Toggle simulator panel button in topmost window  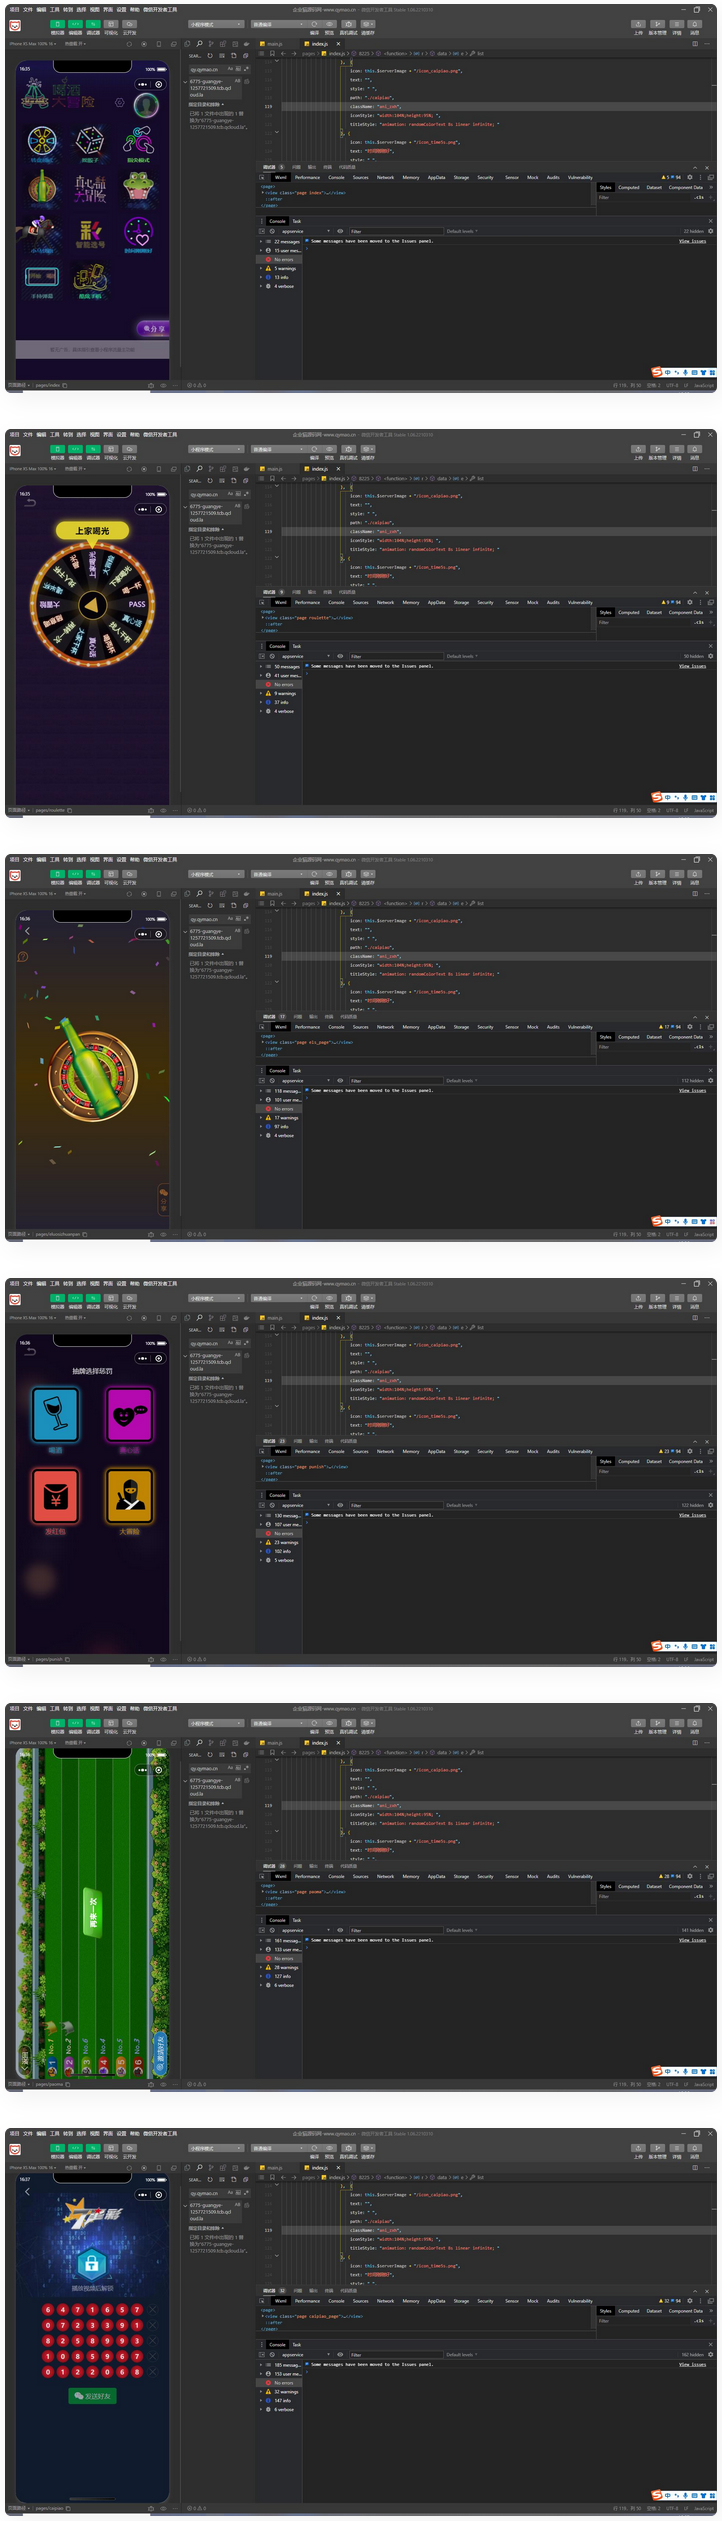(x=58, y=24)
